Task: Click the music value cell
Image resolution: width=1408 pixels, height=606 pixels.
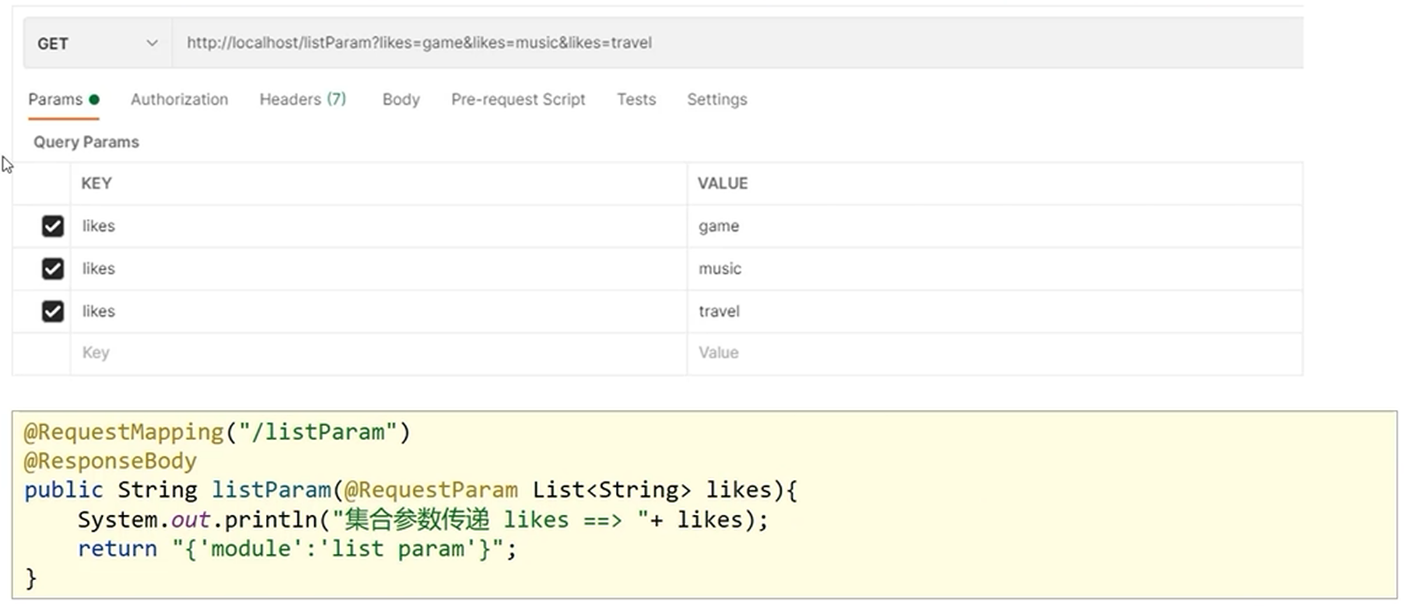Action: pos(995,269)
